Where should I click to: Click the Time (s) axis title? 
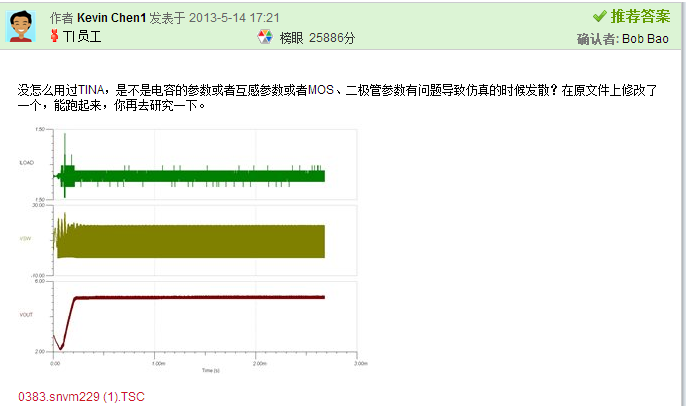click(x=211, y=370)
